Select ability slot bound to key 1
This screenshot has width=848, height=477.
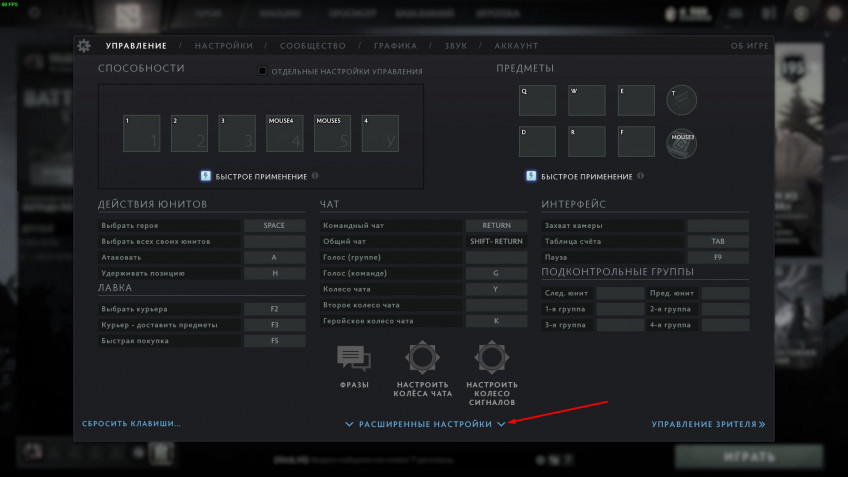tap(142, 133)
